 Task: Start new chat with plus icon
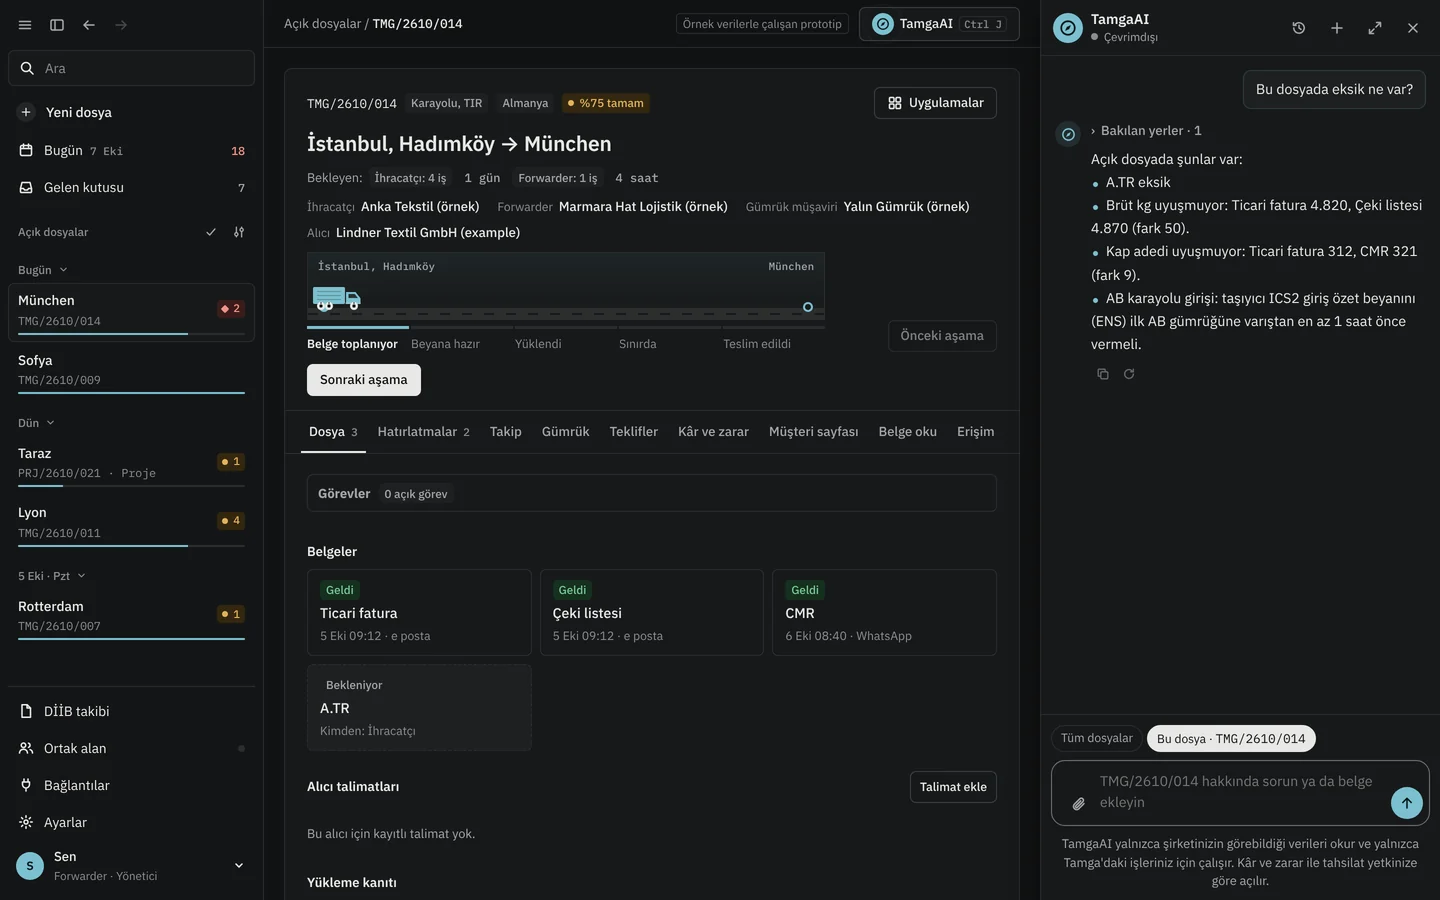pos(1337,28)
